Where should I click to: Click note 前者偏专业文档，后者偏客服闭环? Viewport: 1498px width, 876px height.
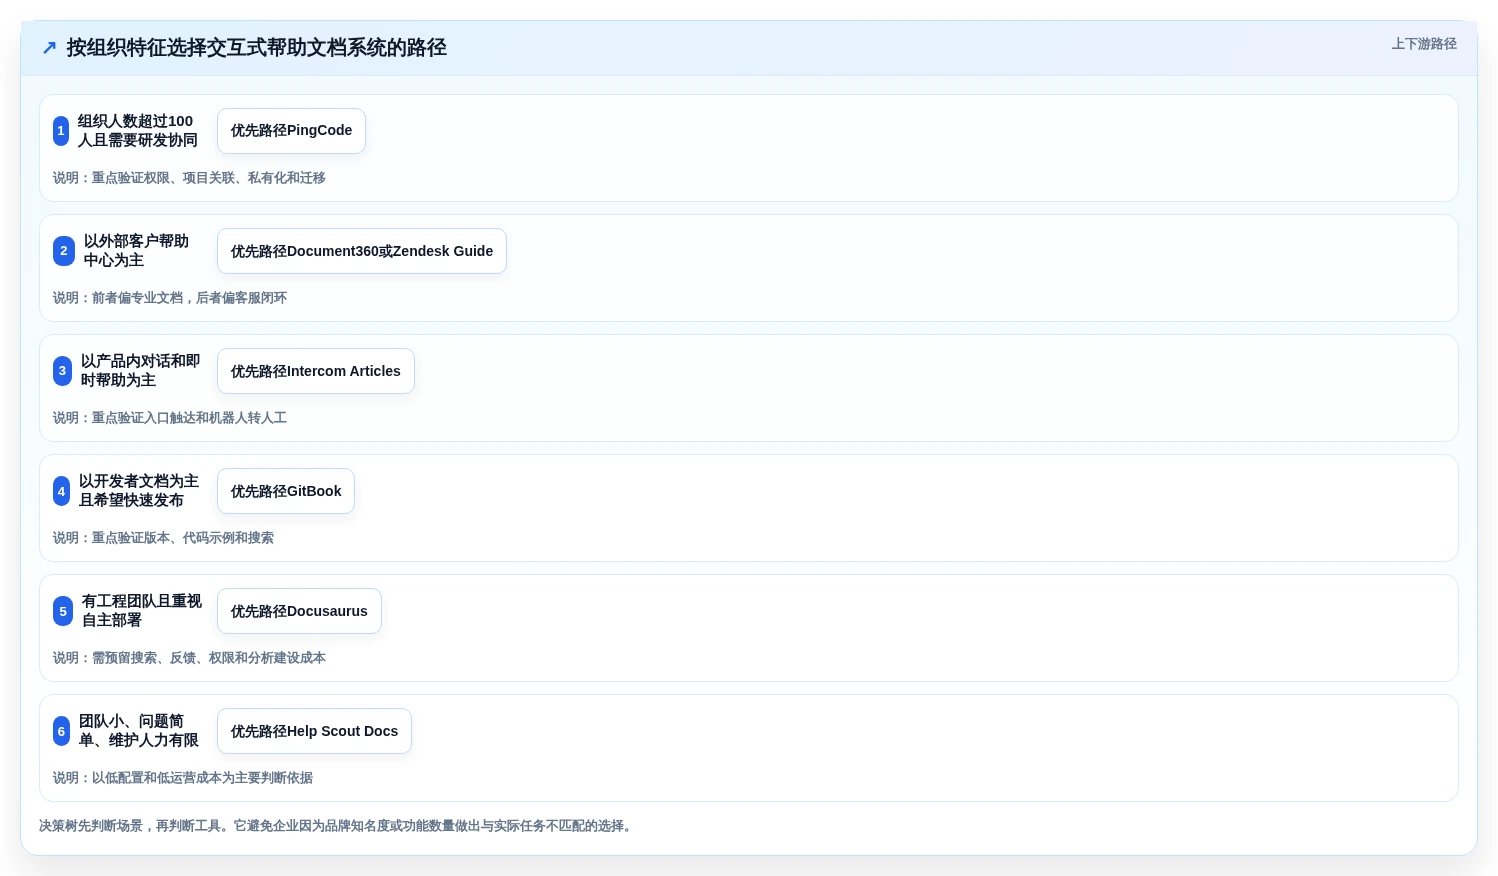point(170,298)
